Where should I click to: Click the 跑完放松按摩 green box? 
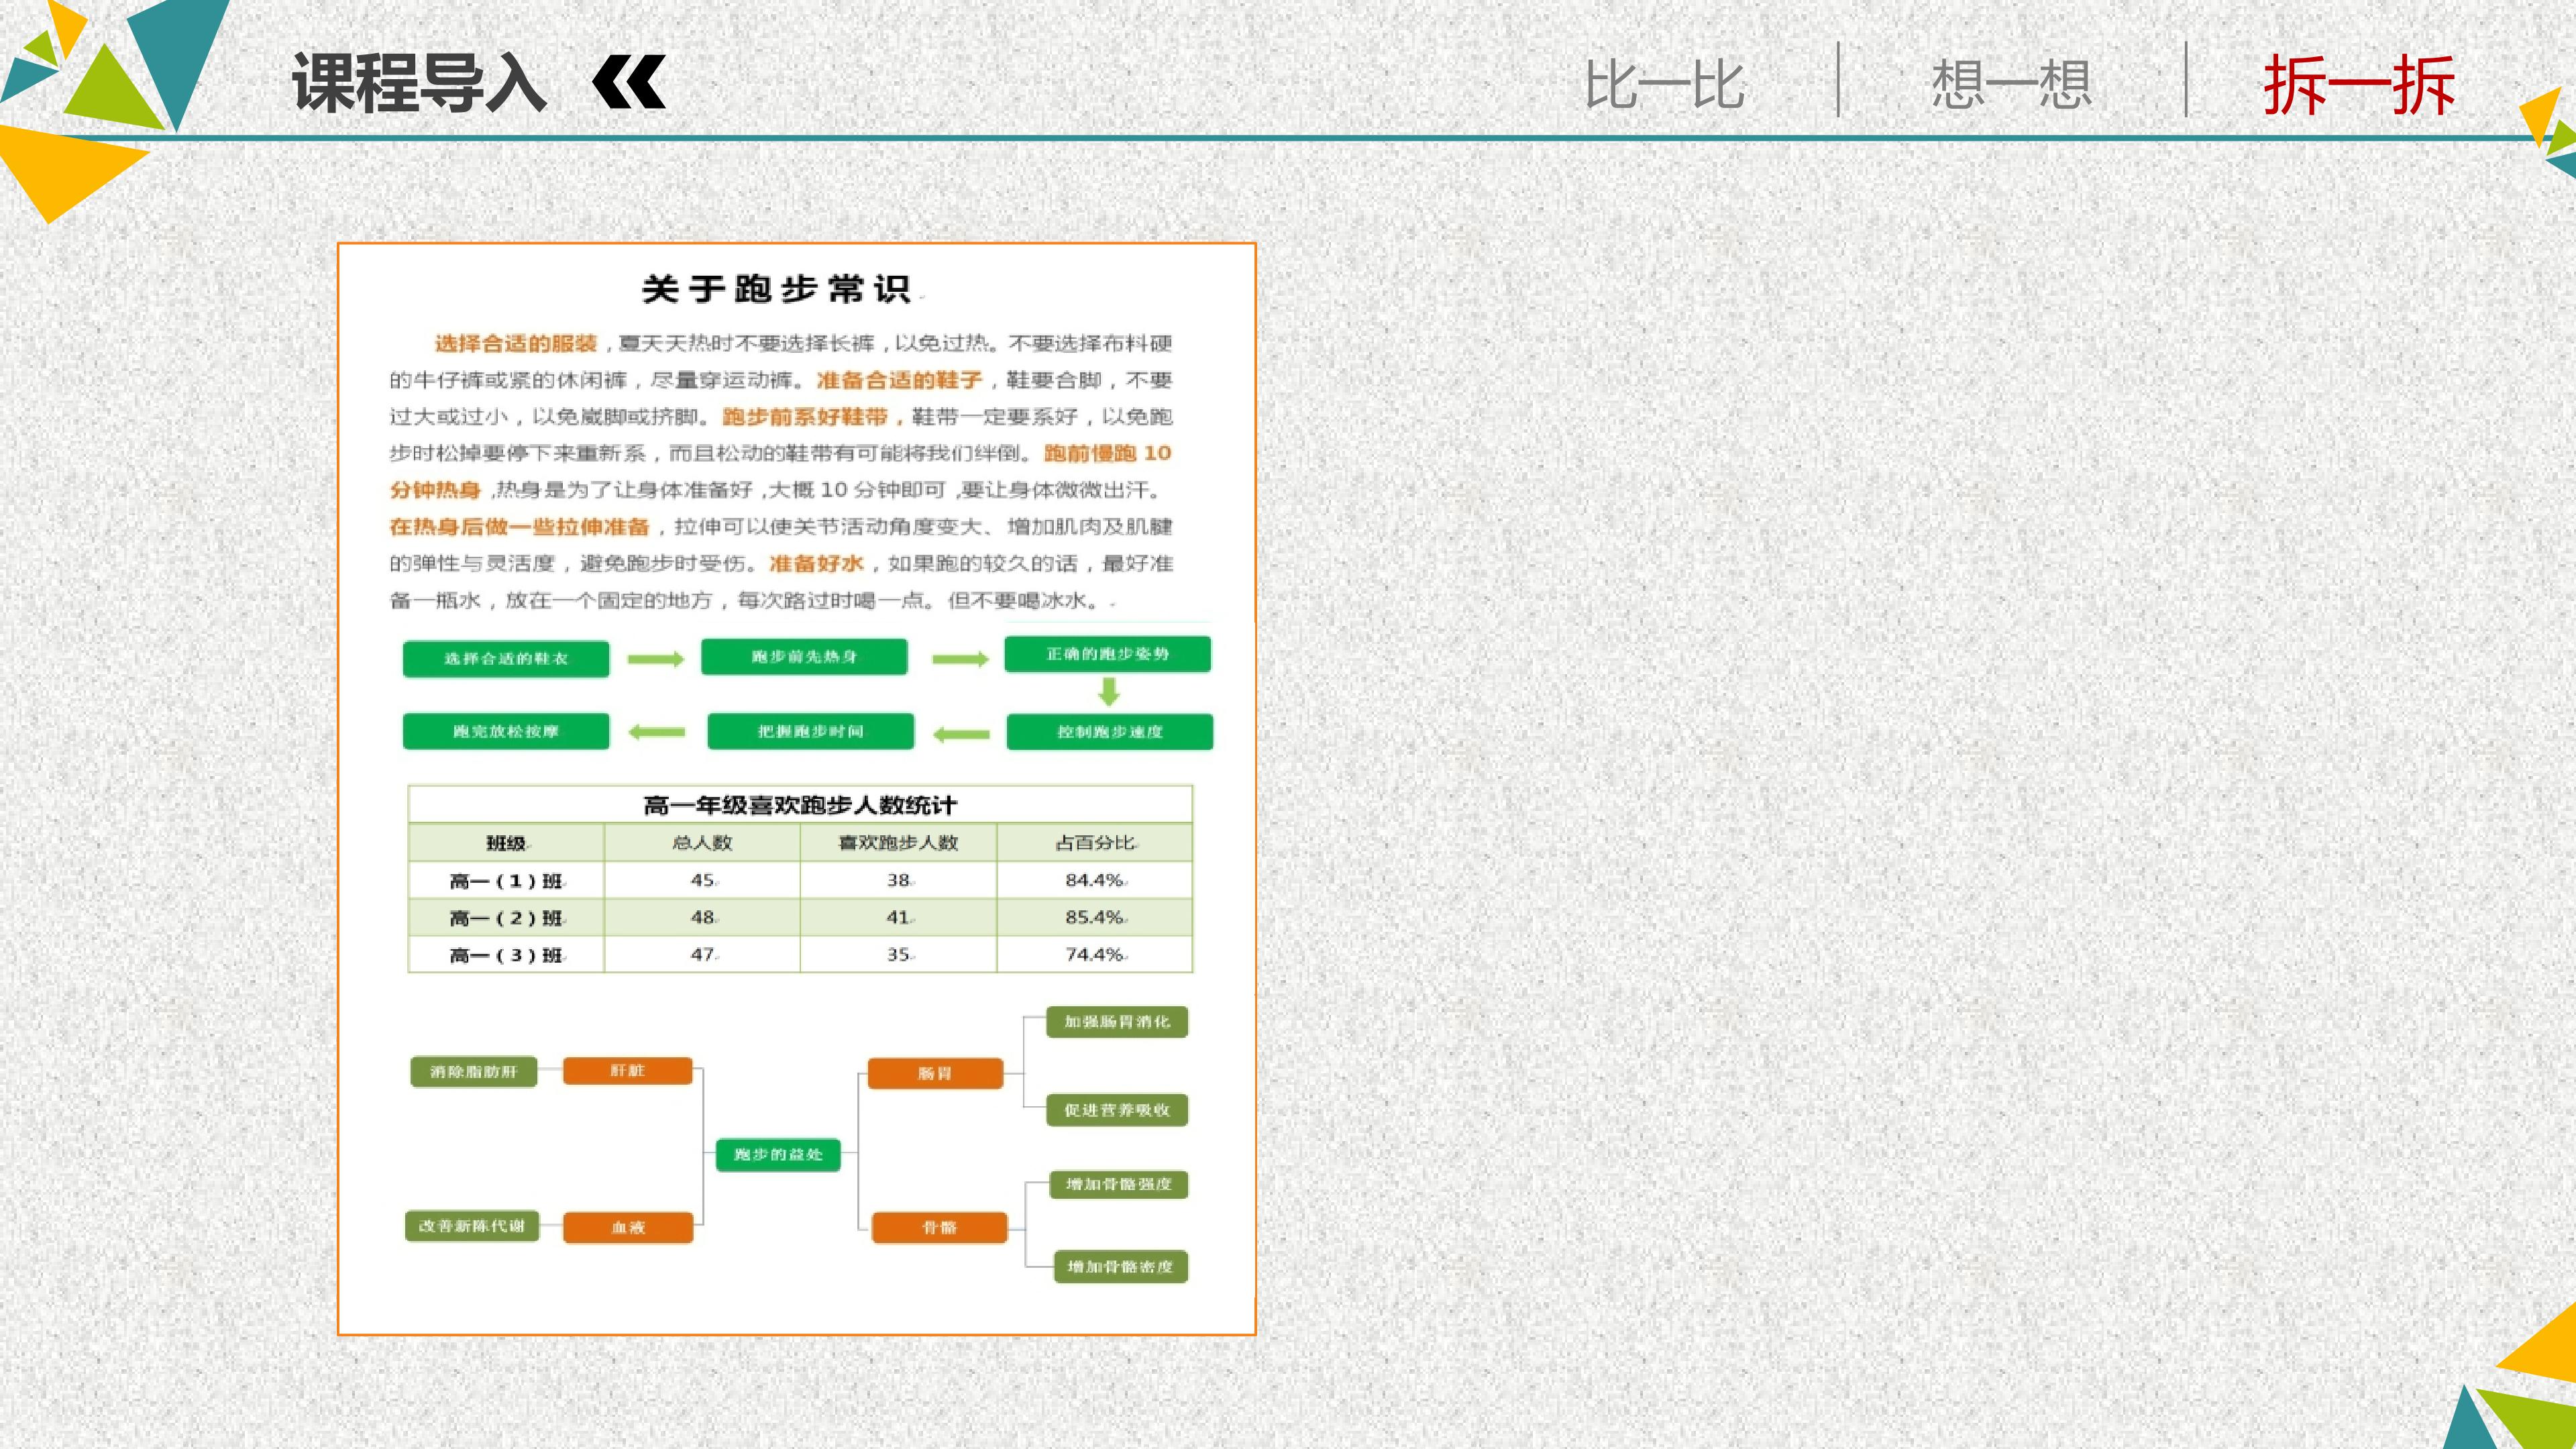click(506, 731)
